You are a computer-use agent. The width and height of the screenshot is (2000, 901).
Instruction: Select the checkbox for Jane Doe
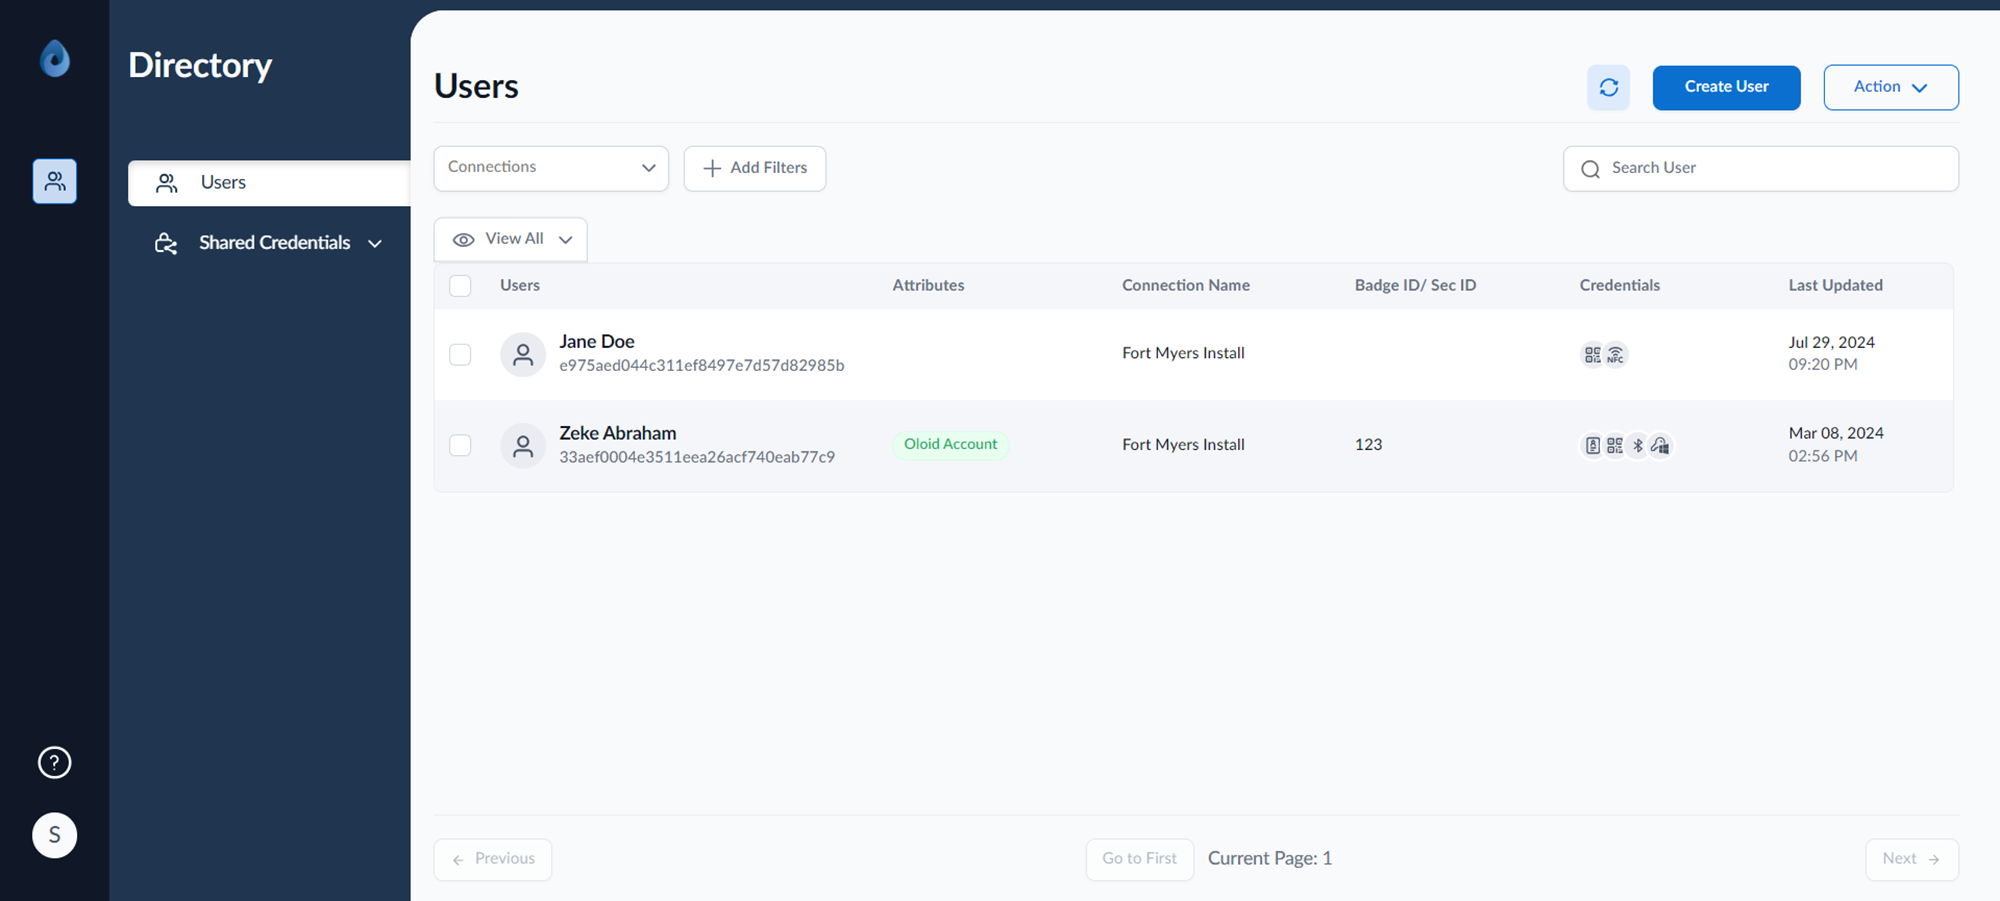tap(460, 355)
